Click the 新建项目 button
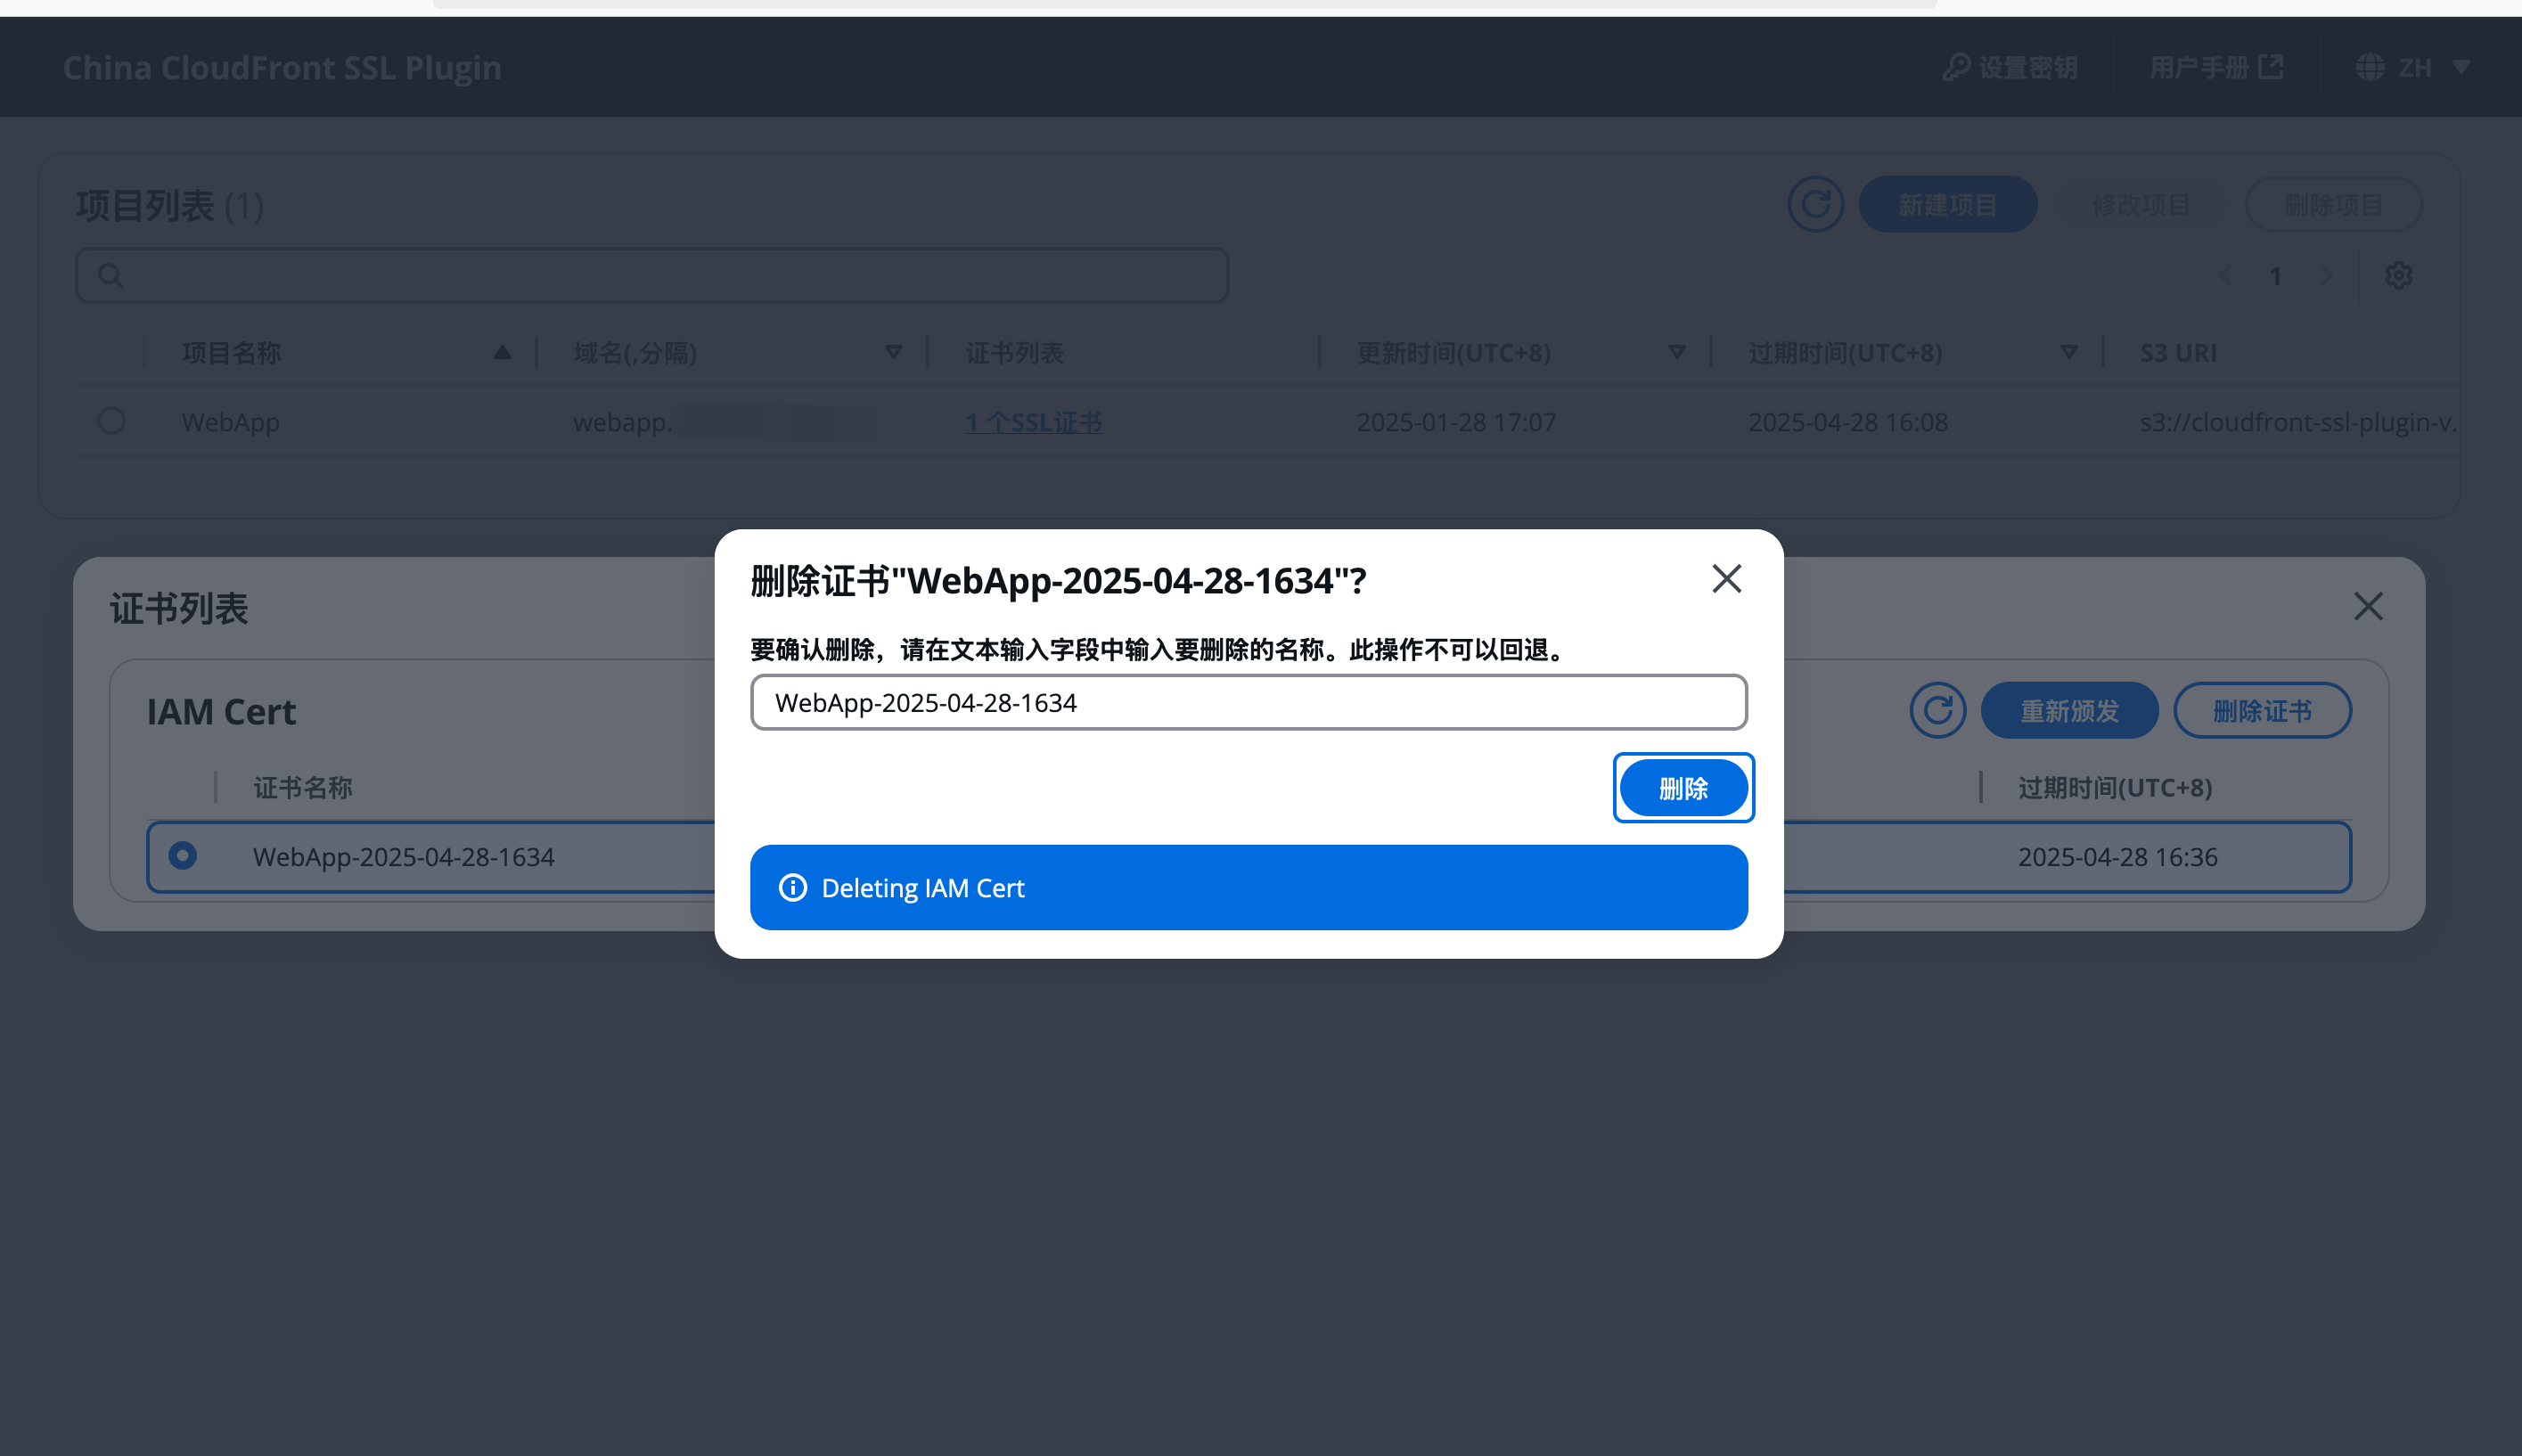The width and height of the screenshot is (2522, 1456). pos(1947,205)
